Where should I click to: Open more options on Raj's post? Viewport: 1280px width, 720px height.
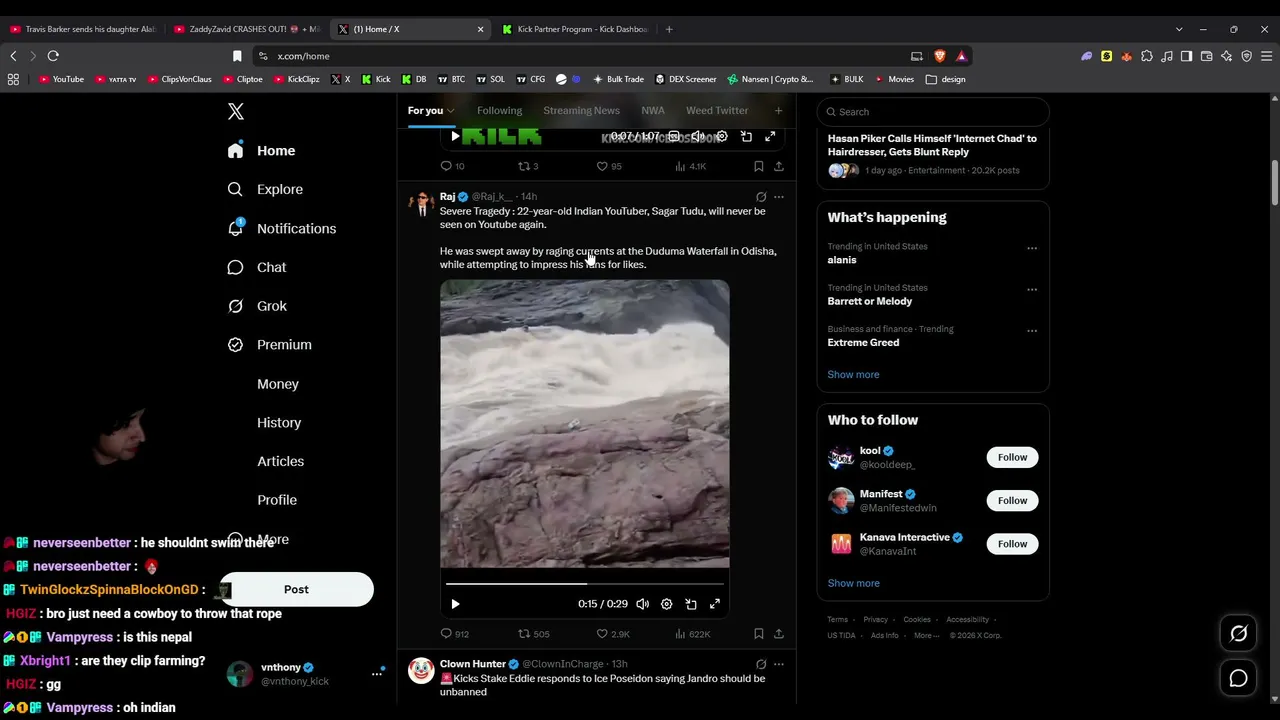click(779, 197)
